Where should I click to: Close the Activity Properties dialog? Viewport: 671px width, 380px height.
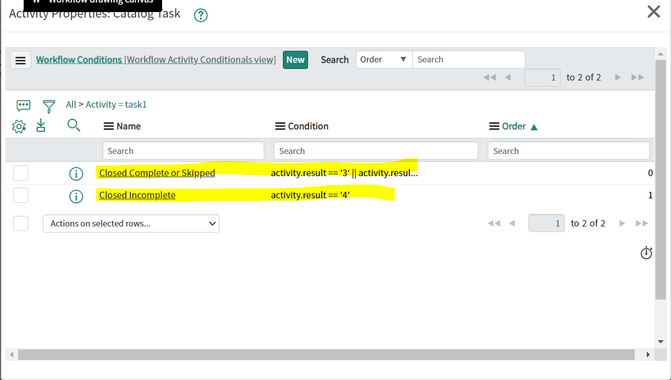coord(653,12)
